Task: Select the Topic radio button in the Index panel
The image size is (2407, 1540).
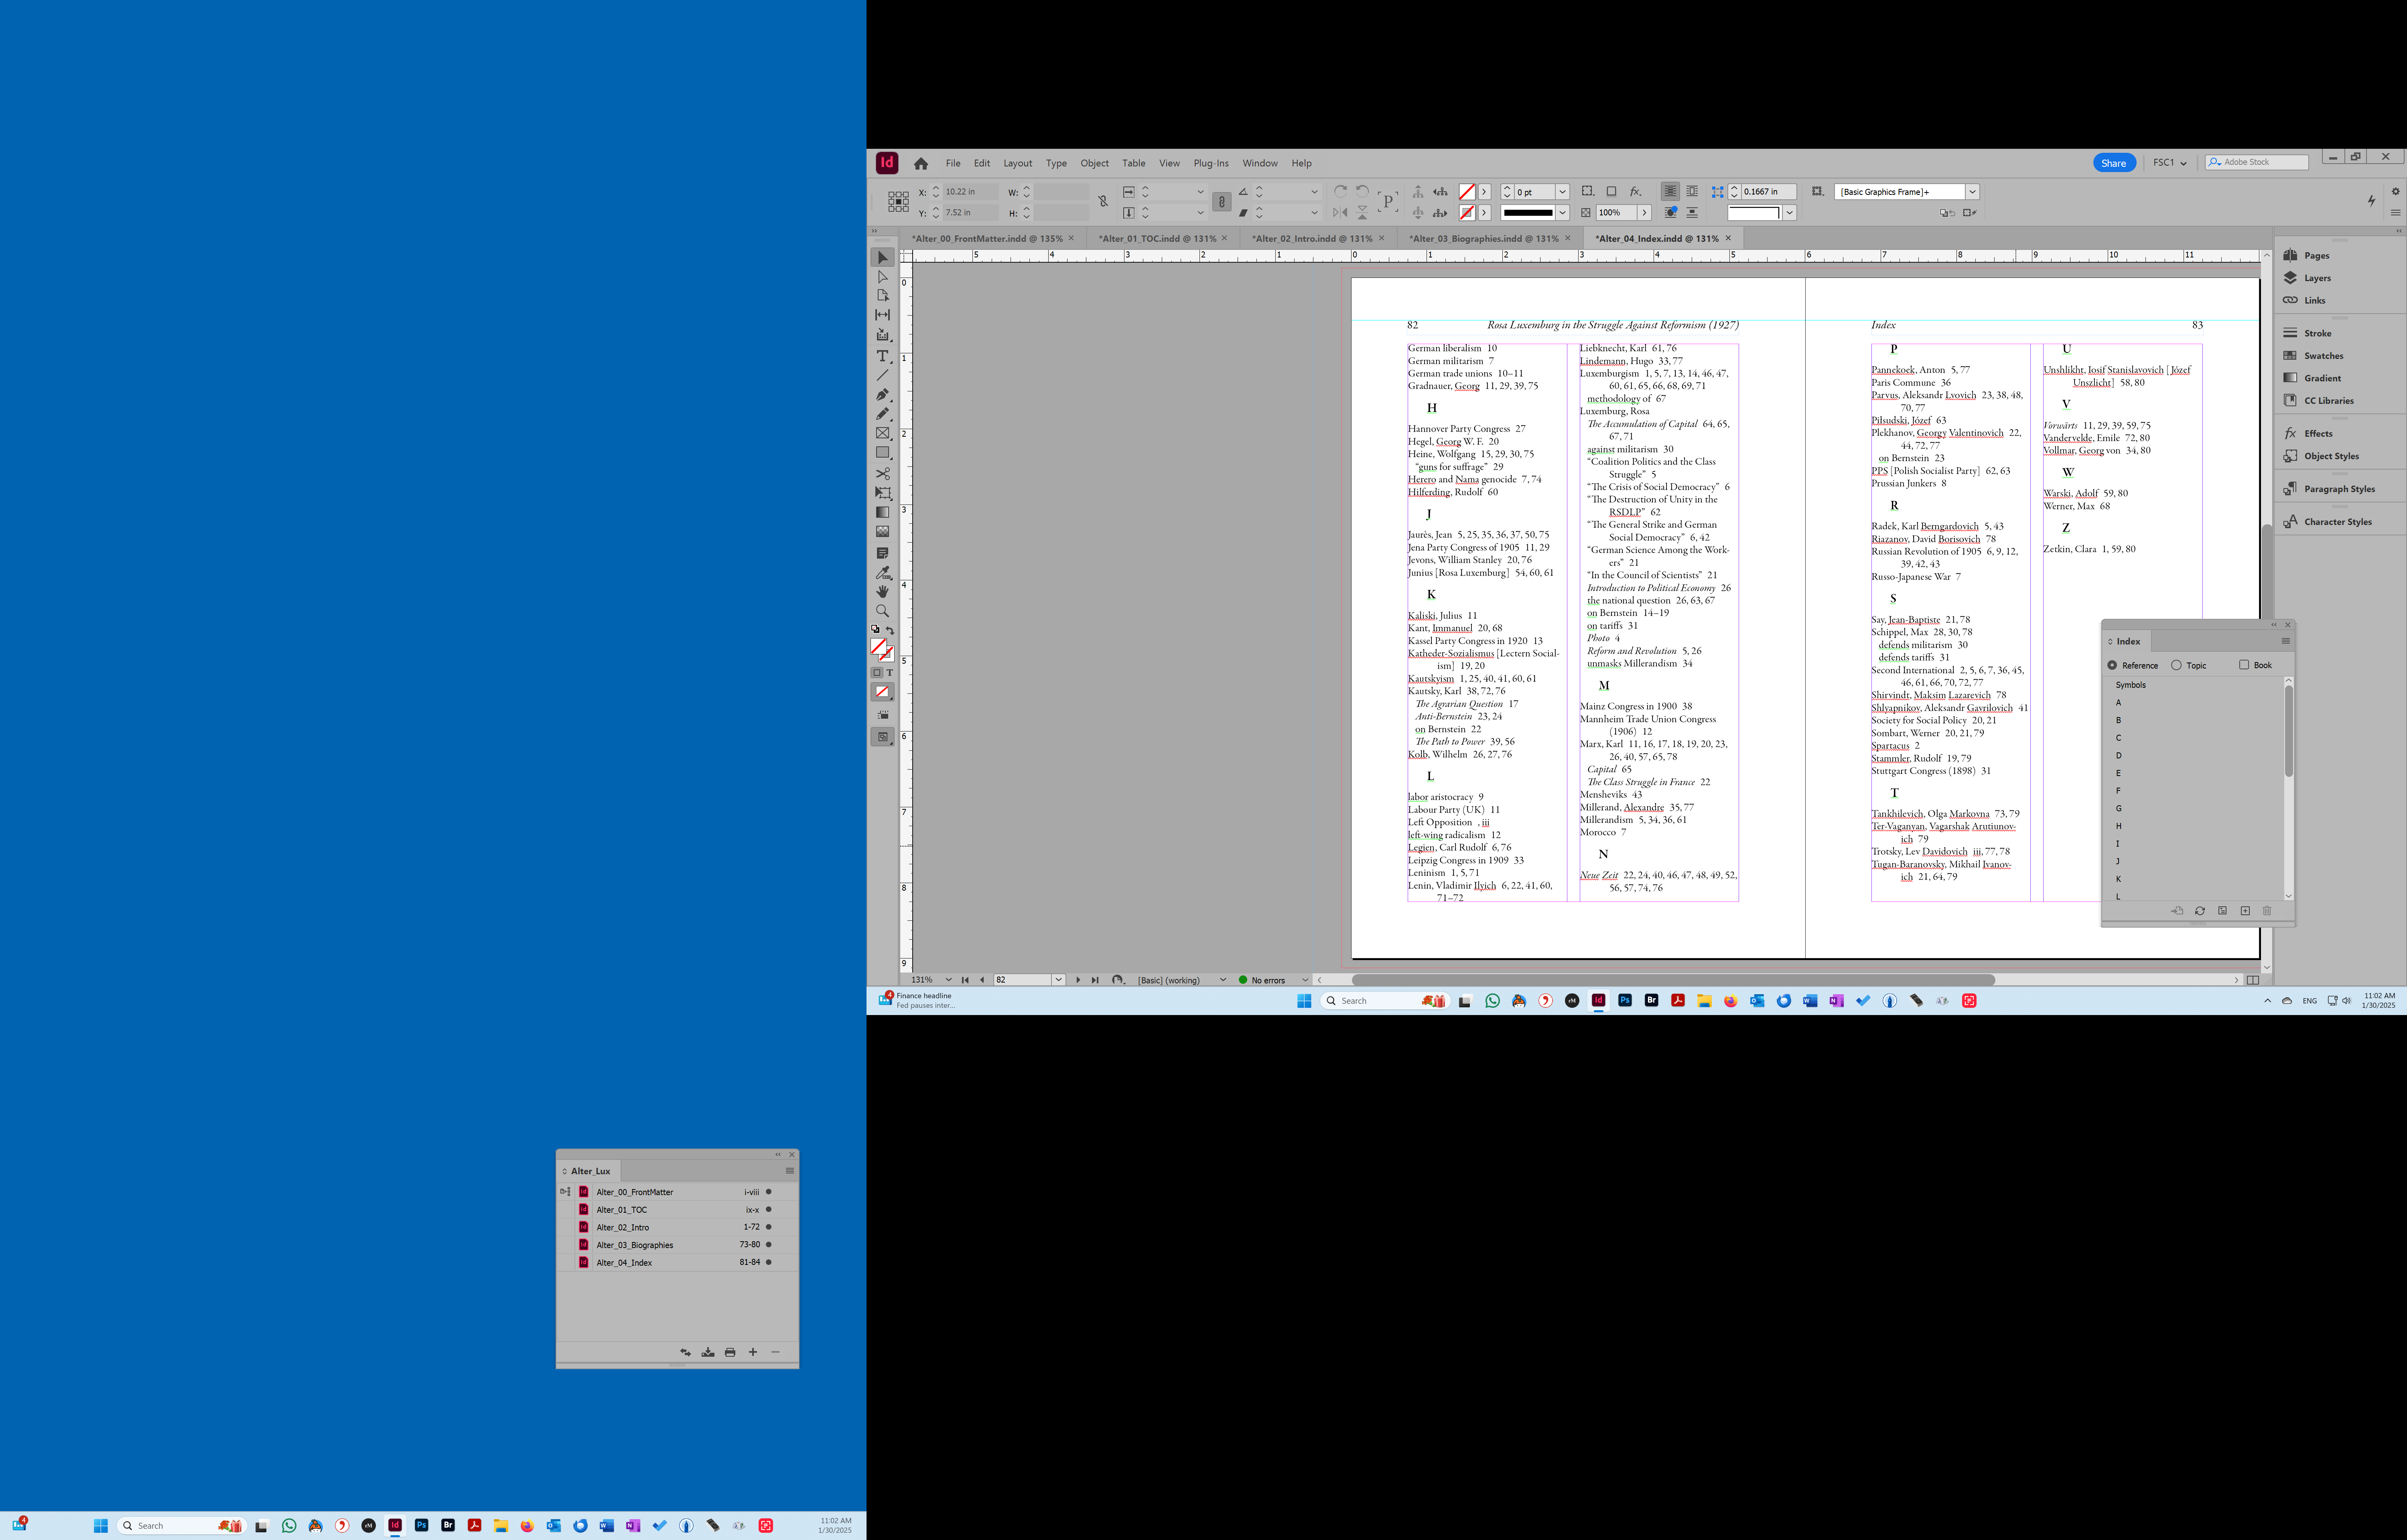Action: point(2176,665)
